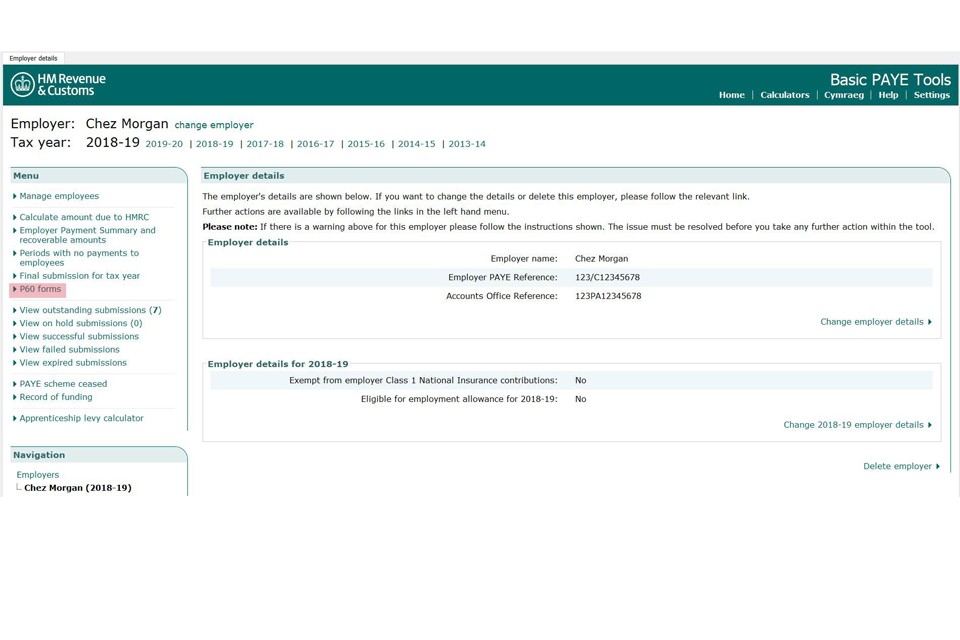This screenshot has width=960, height=640.
Task: Open Employer Payment Summary and recoverable amounts
Action: tap(88, 235)
